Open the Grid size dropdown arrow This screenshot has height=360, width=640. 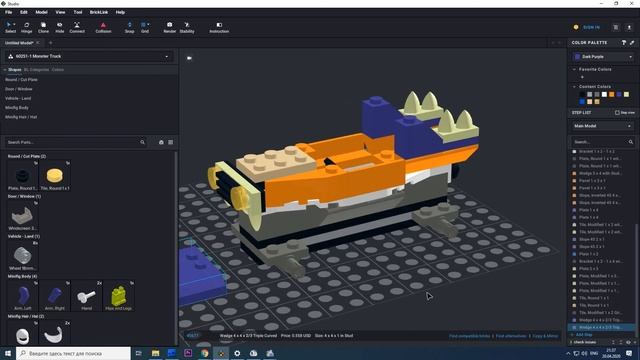tap(149, 24)
